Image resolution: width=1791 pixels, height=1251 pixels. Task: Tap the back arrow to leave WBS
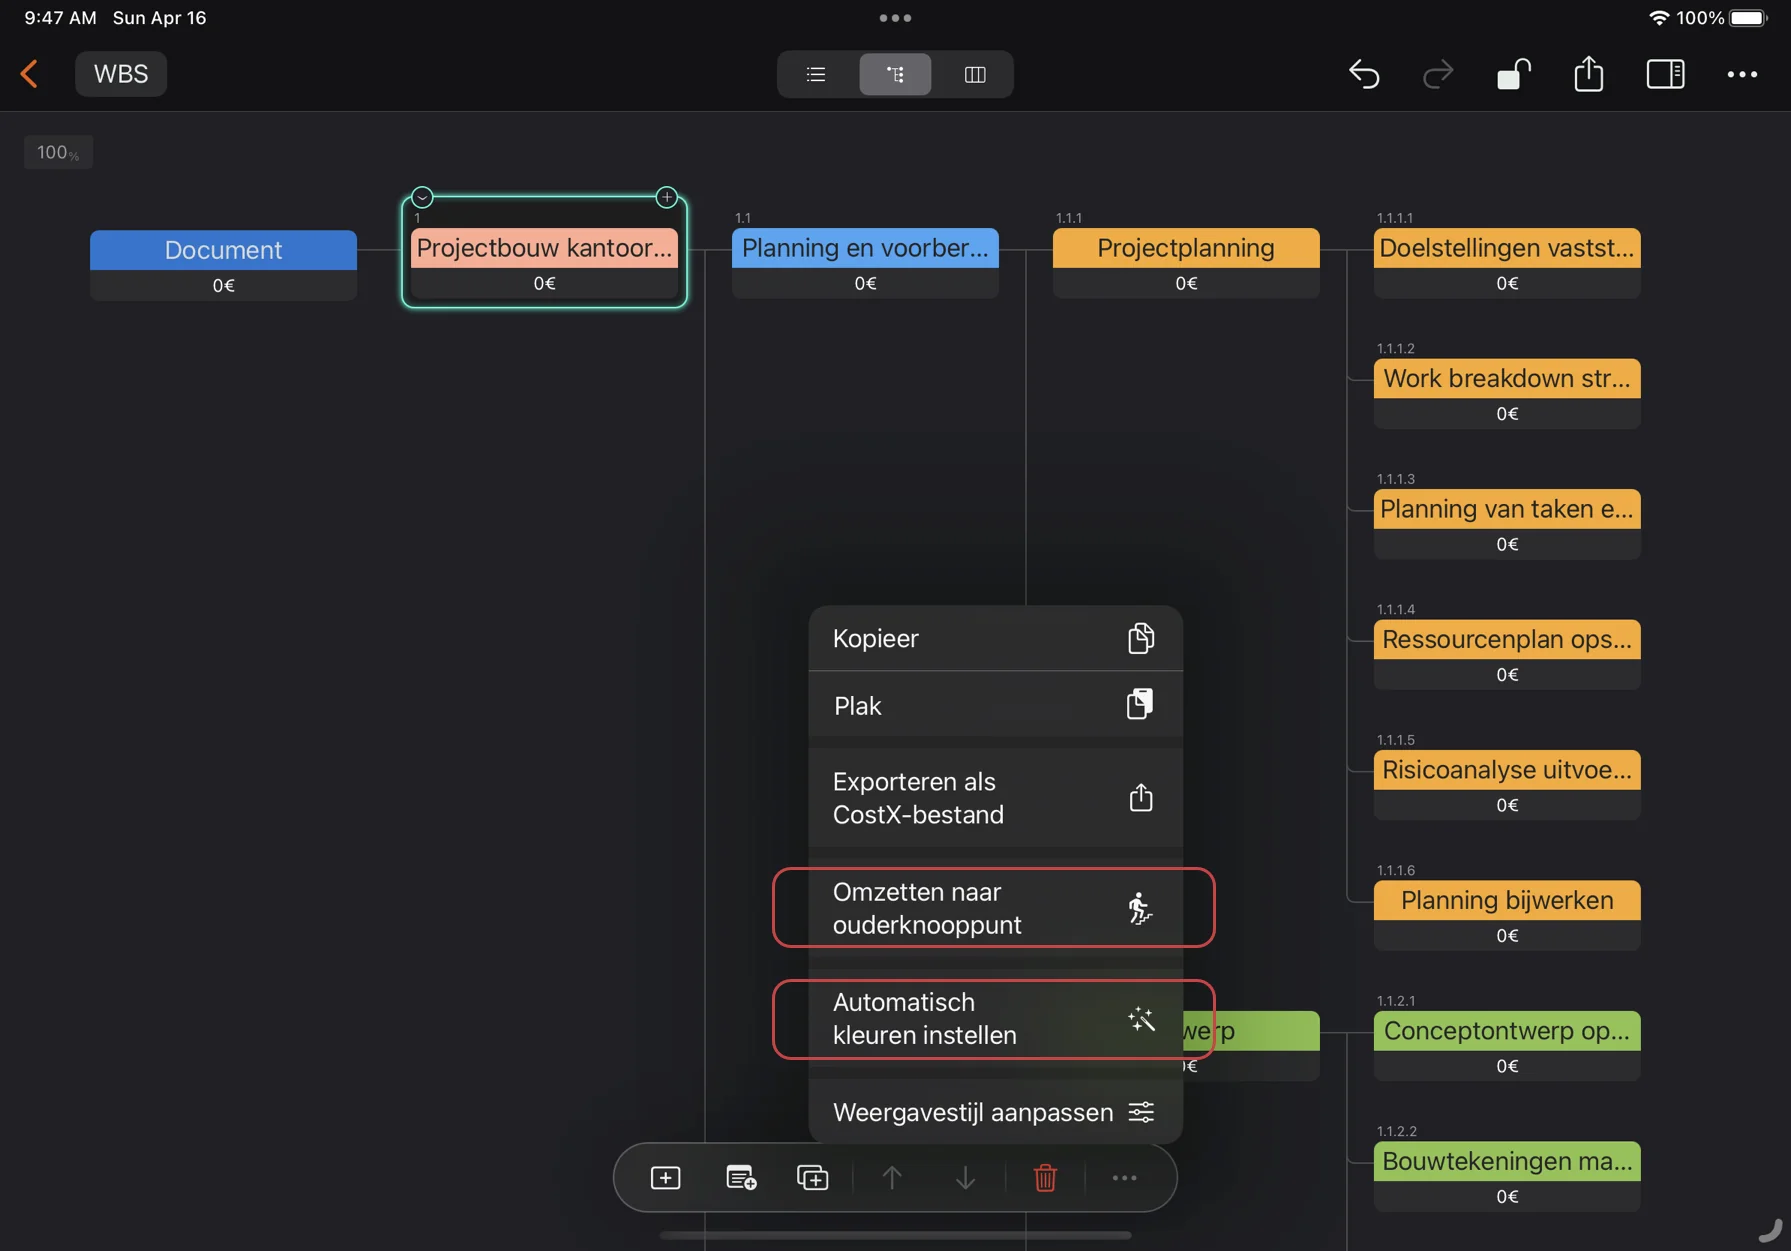pos(30,74)
